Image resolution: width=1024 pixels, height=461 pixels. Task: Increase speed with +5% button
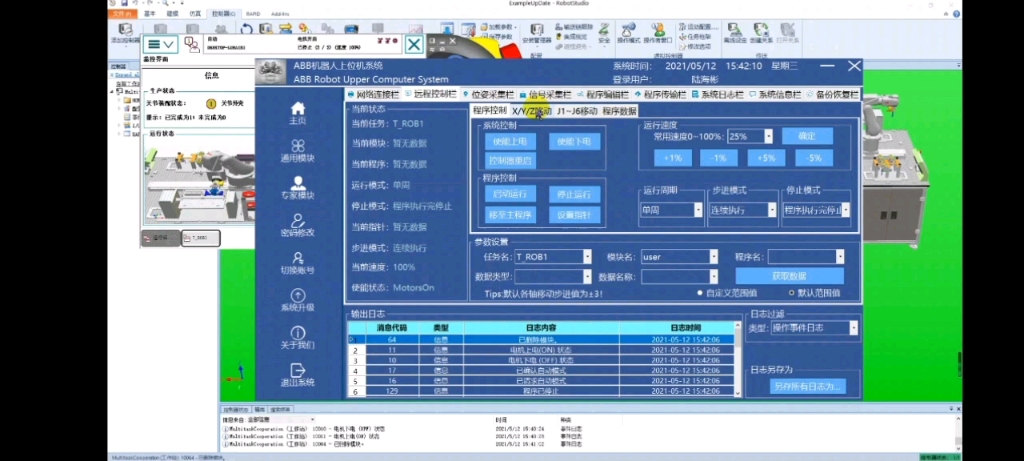click(766, 157)
